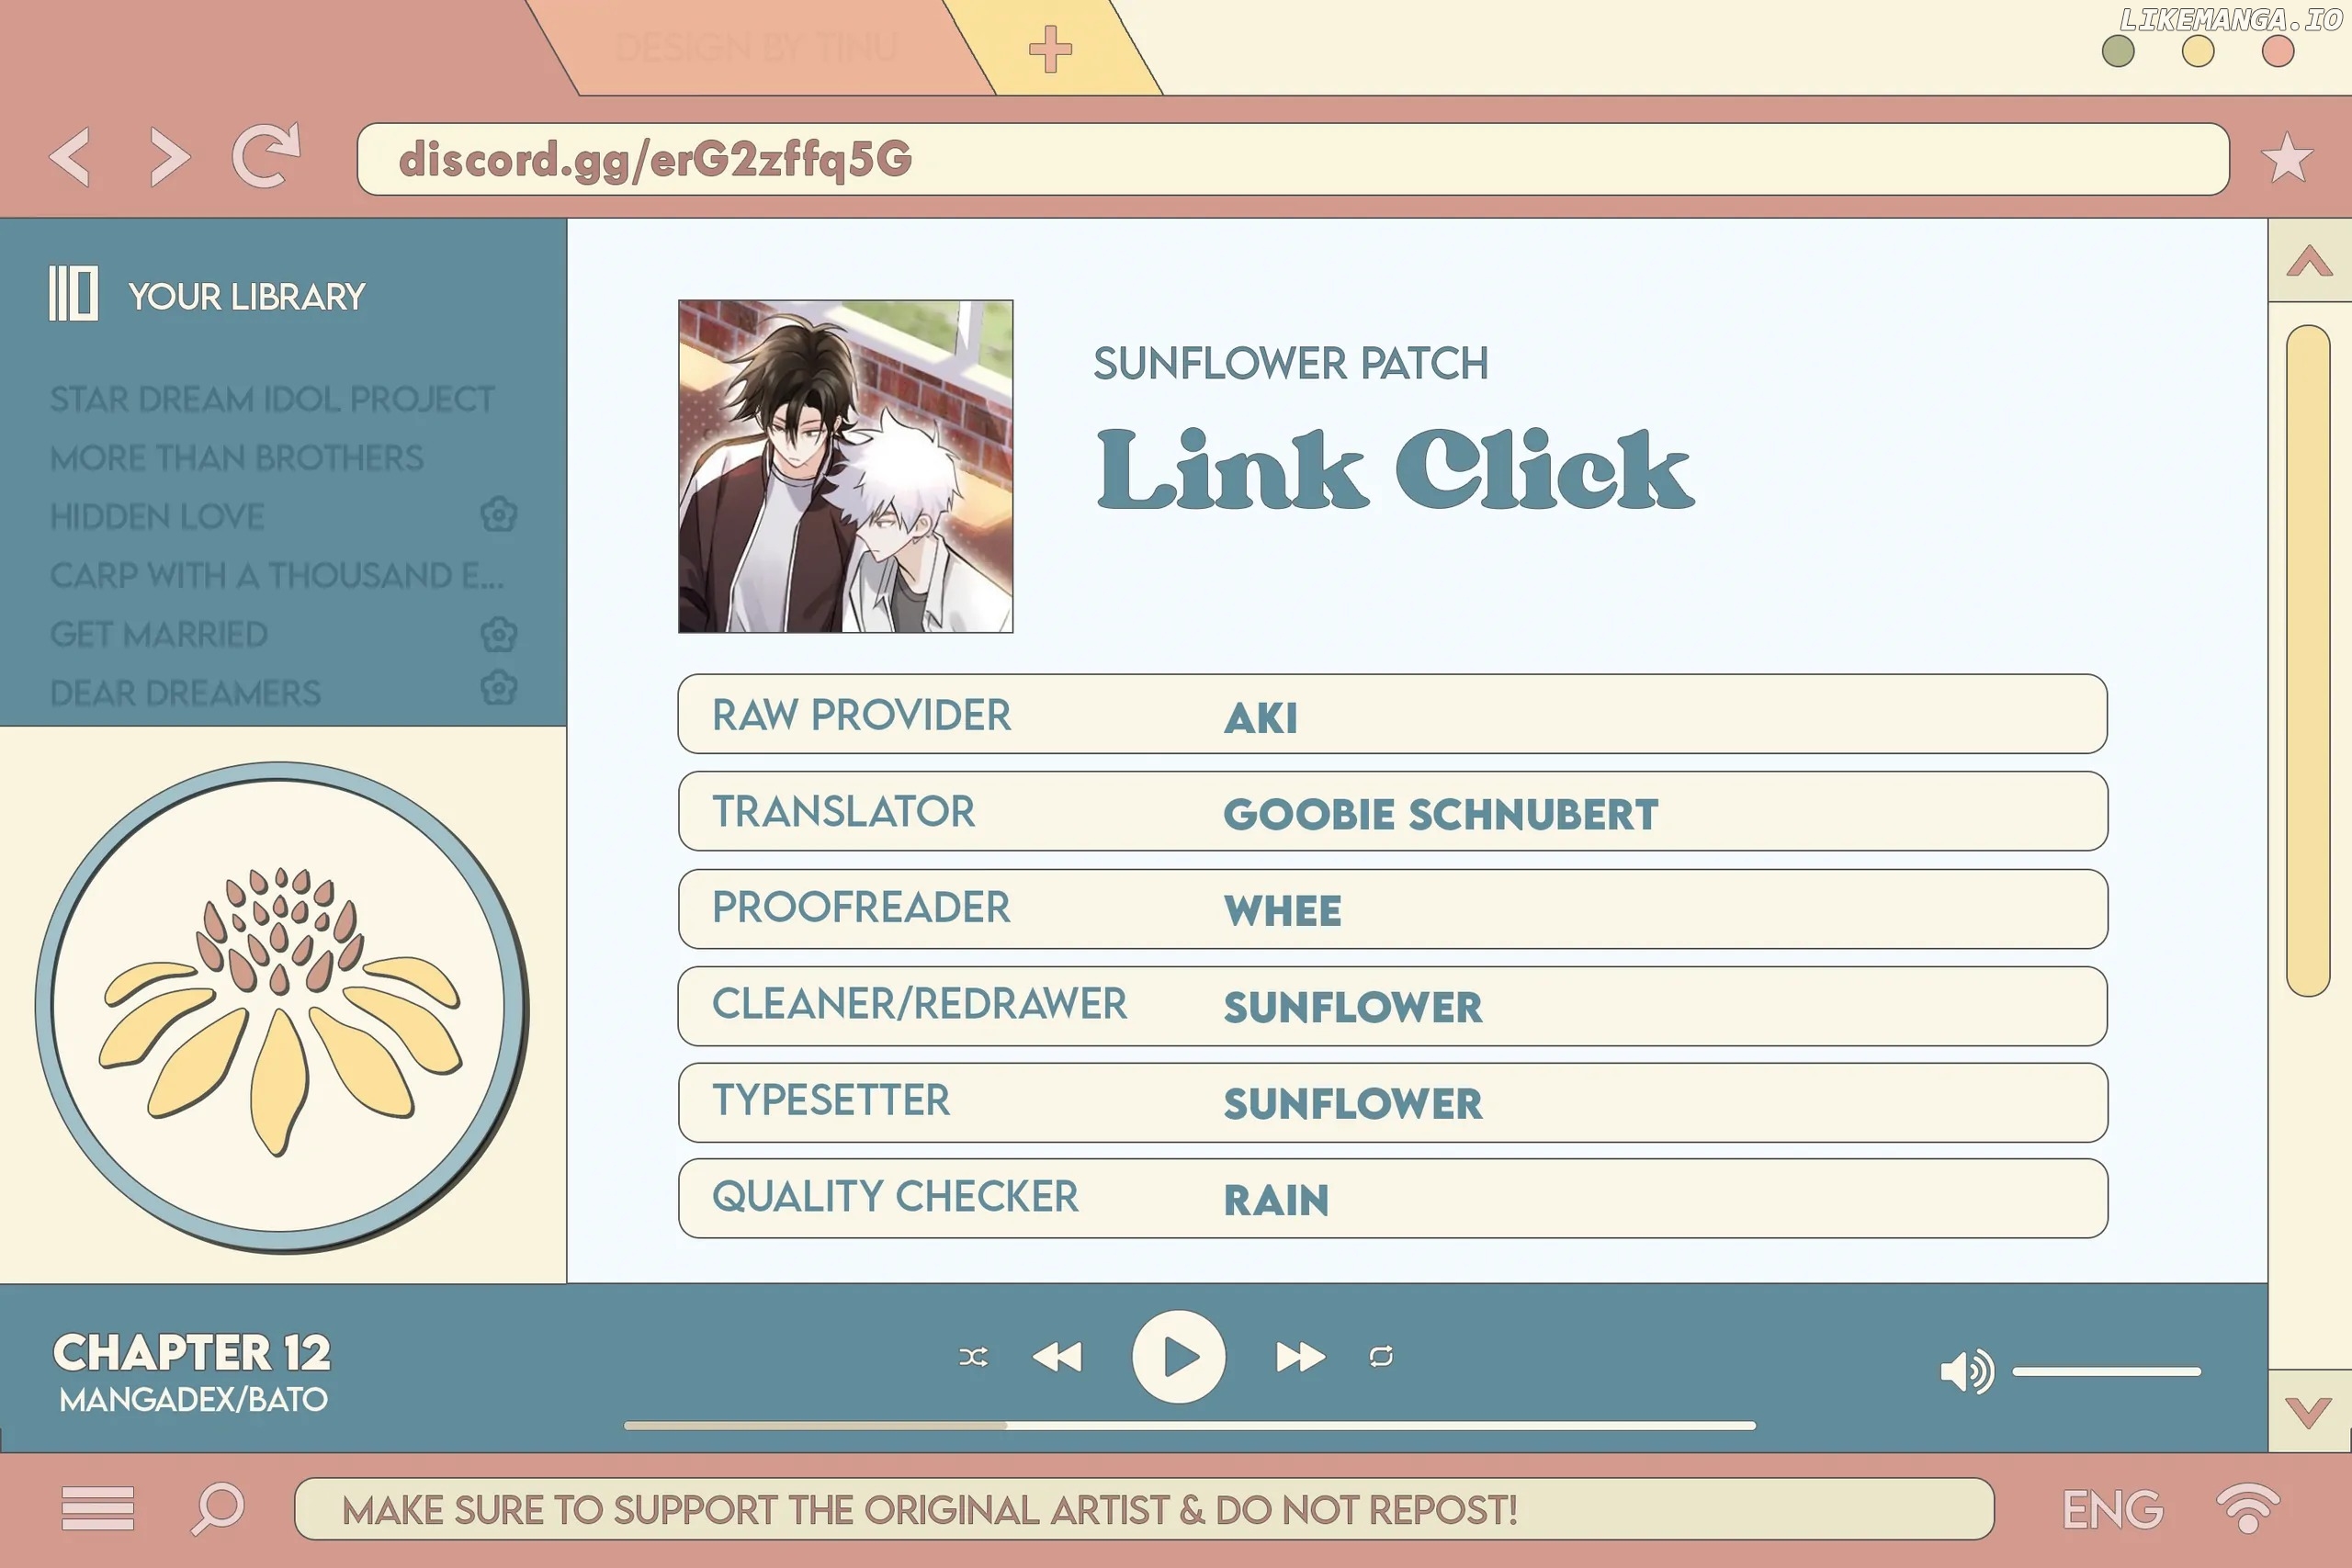Open the hamburger menu icon
The image size is (2352, 1568).
[x=97, y=1508]
